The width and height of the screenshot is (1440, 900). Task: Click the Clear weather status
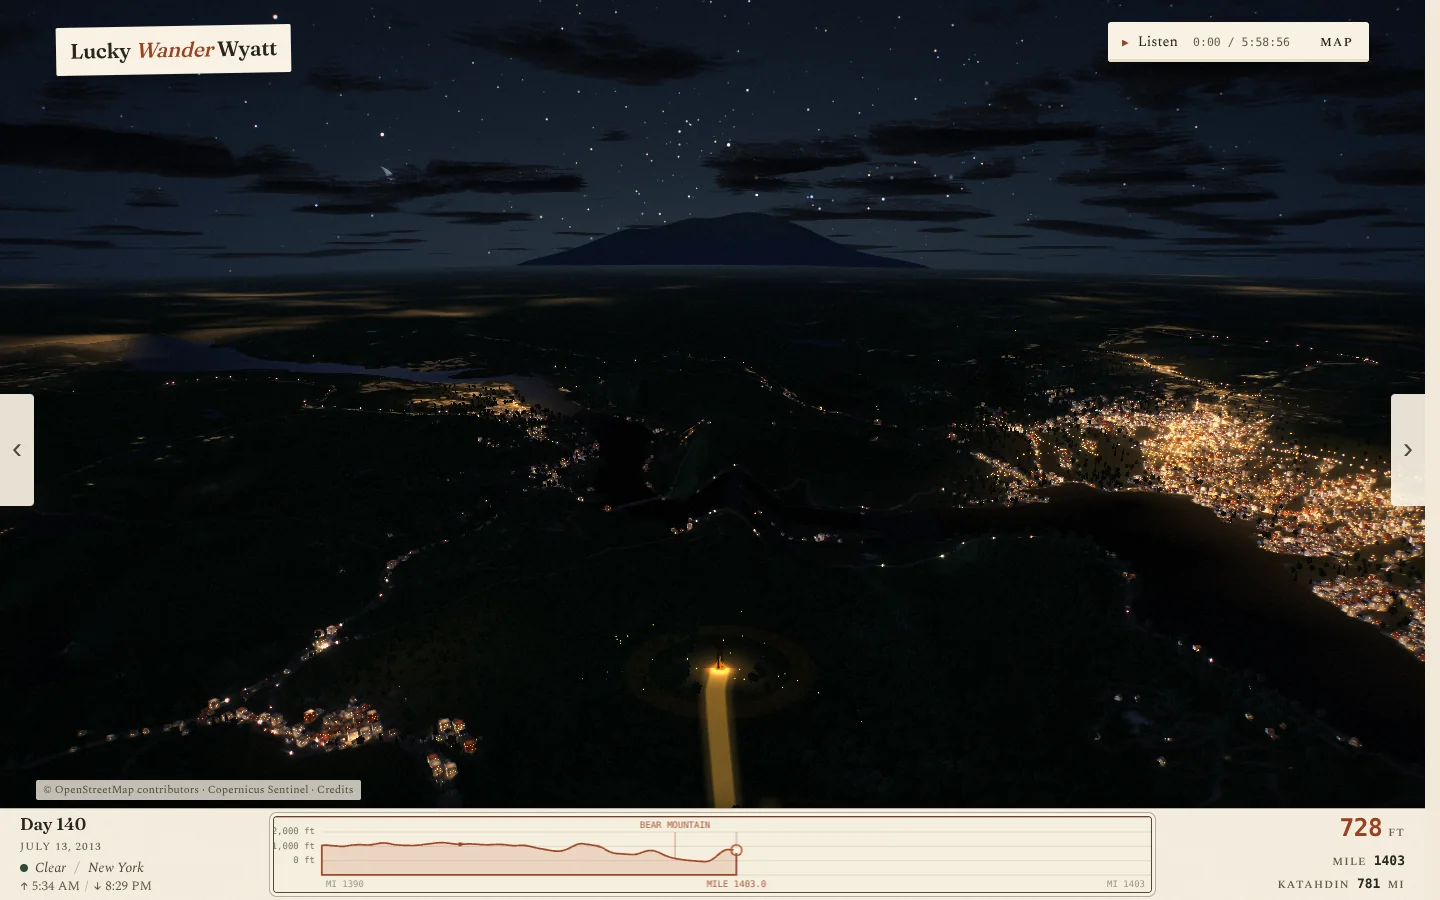[50, 868]
